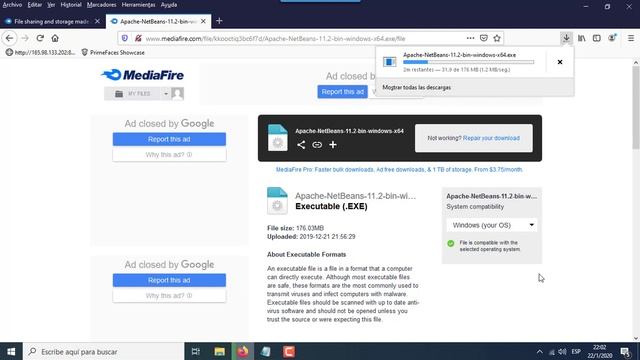Click the Windows search box

pos(104,351)
